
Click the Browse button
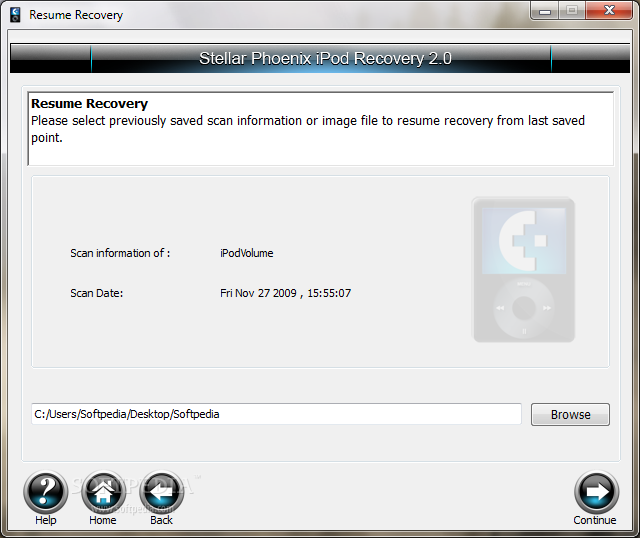(570, 414)
